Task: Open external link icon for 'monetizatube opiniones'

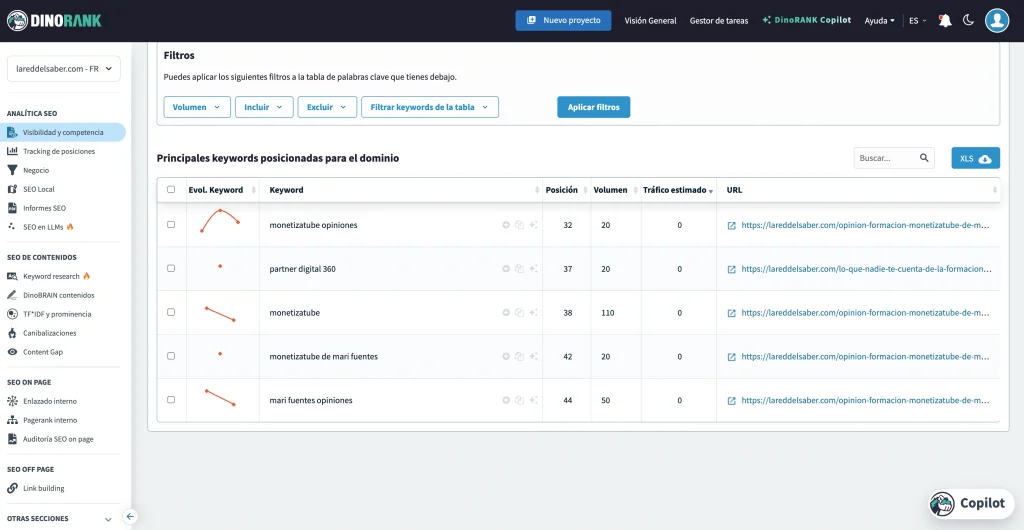Action: (731, 225)
